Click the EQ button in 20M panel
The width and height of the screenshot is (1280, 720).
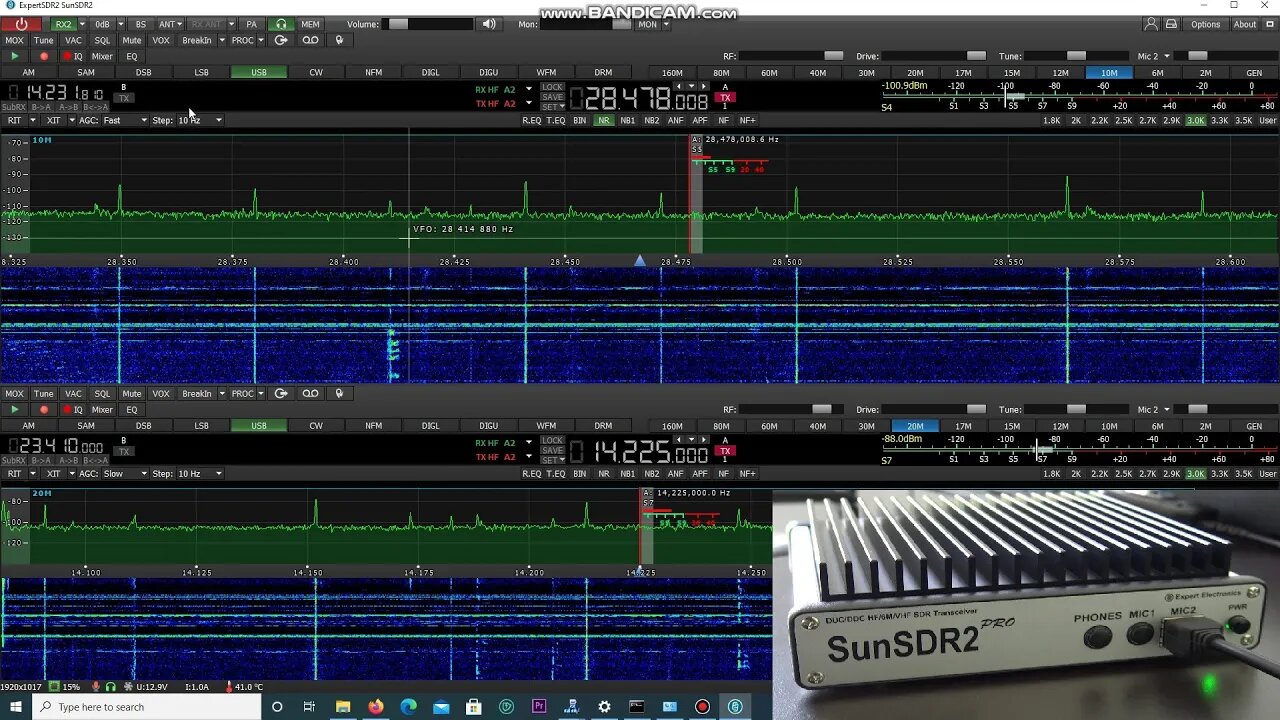pos(131,409)
